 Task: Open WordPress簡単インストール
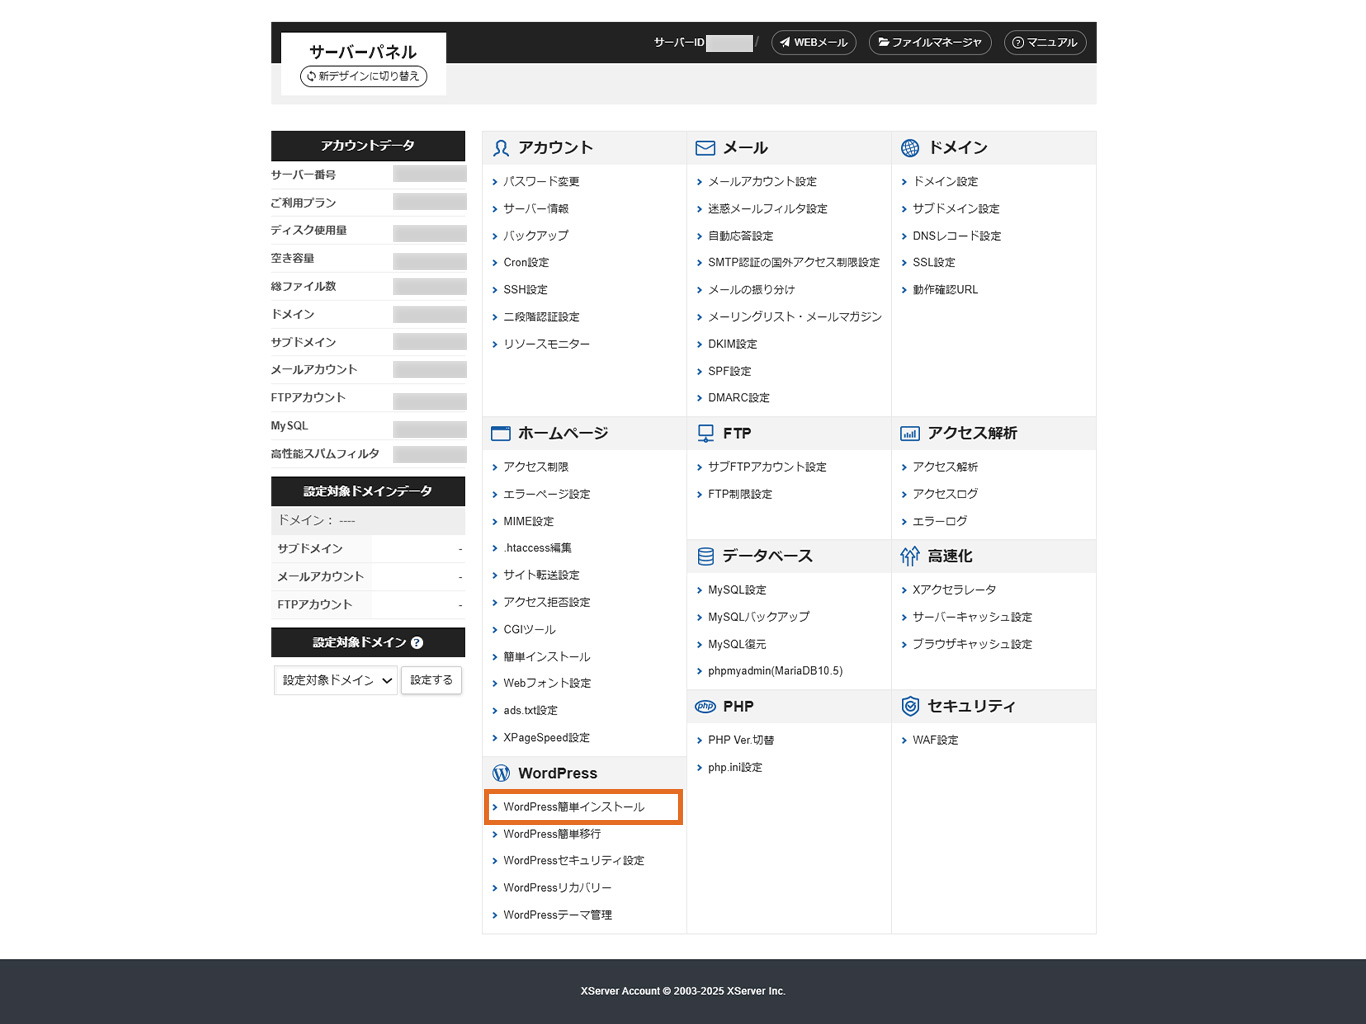click(x=574, y=807)
